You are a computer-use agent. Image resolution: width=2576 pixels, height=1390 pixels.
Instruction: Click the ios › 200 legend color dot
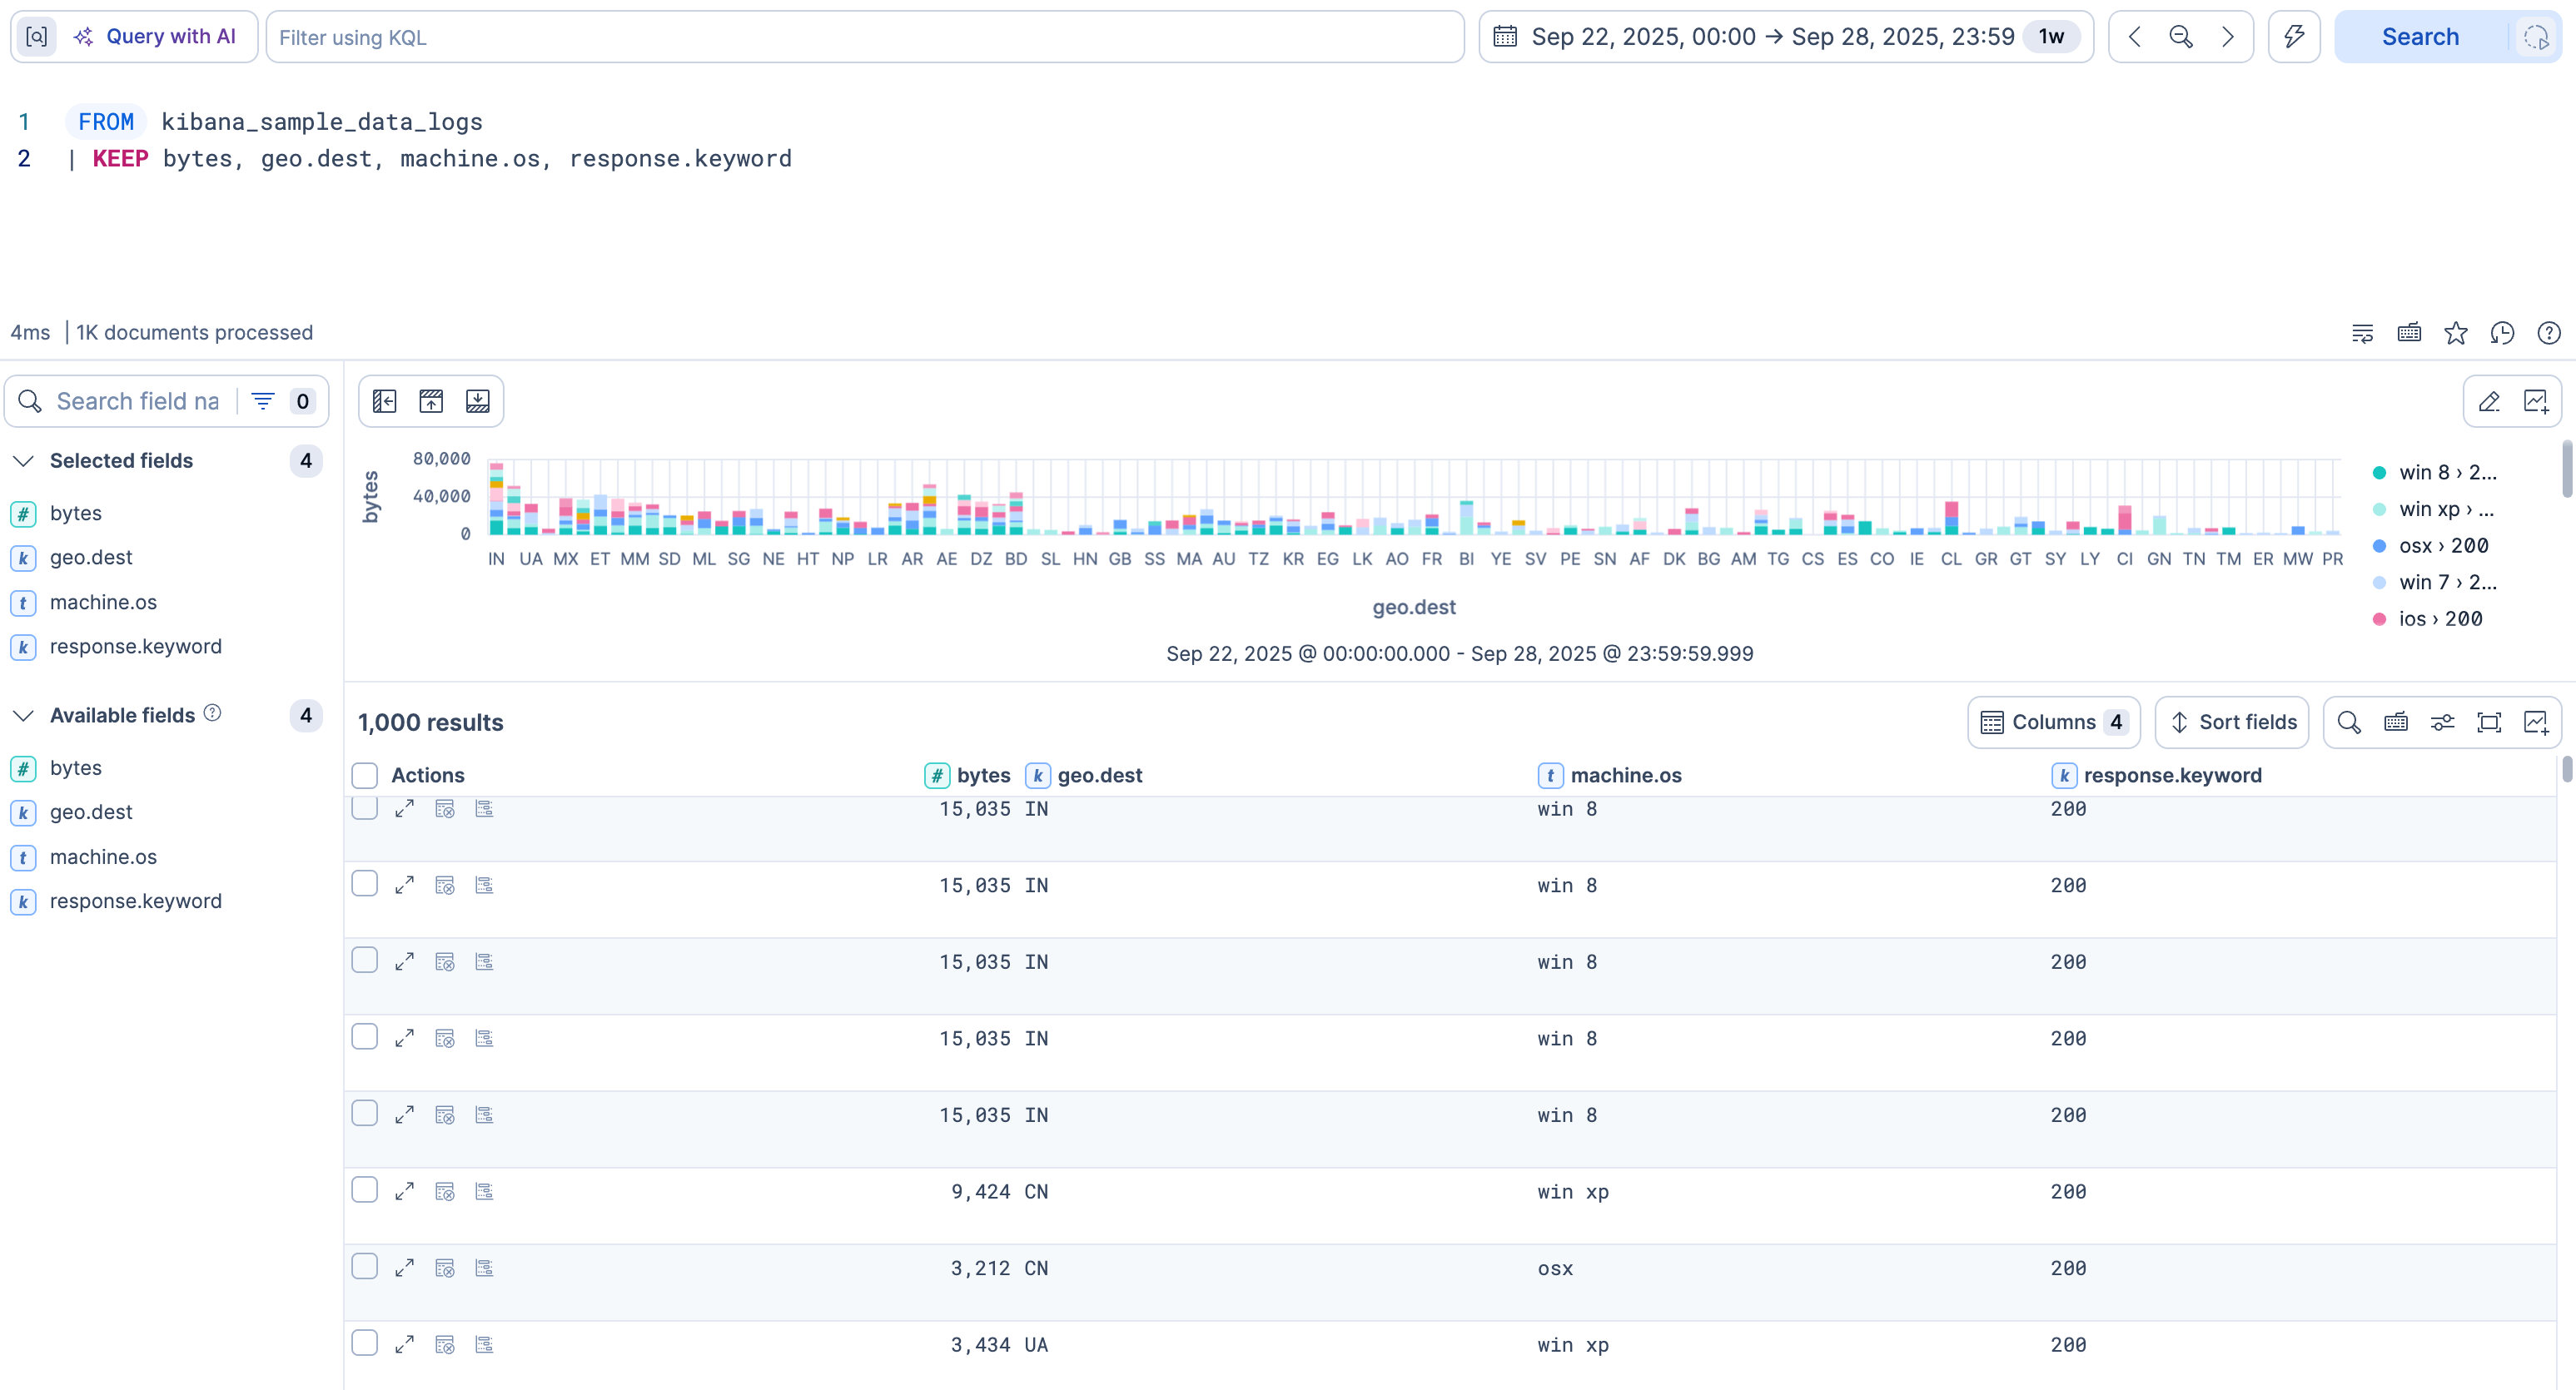[x=2379, y=619]
